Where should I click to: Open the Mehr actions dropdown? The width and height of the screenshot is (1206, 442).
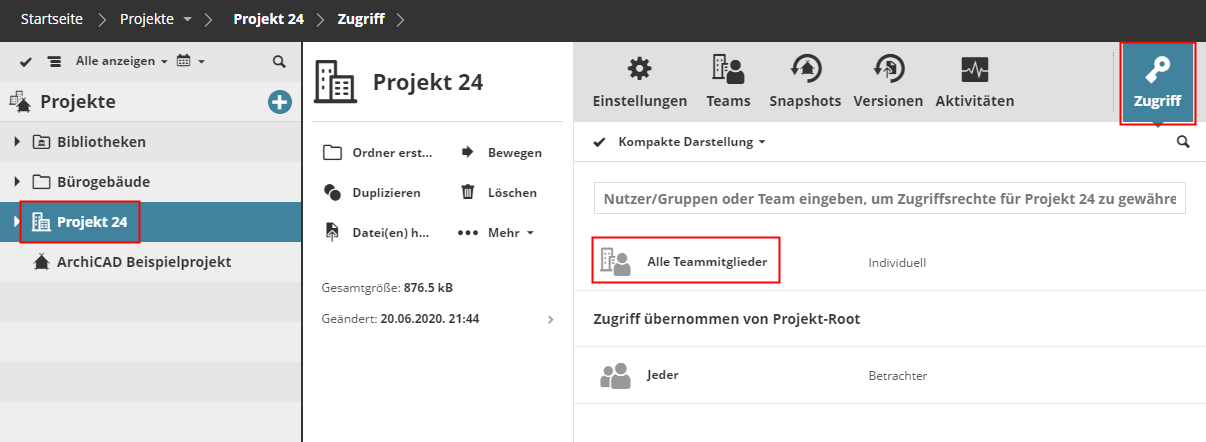[x=497, y=233]
